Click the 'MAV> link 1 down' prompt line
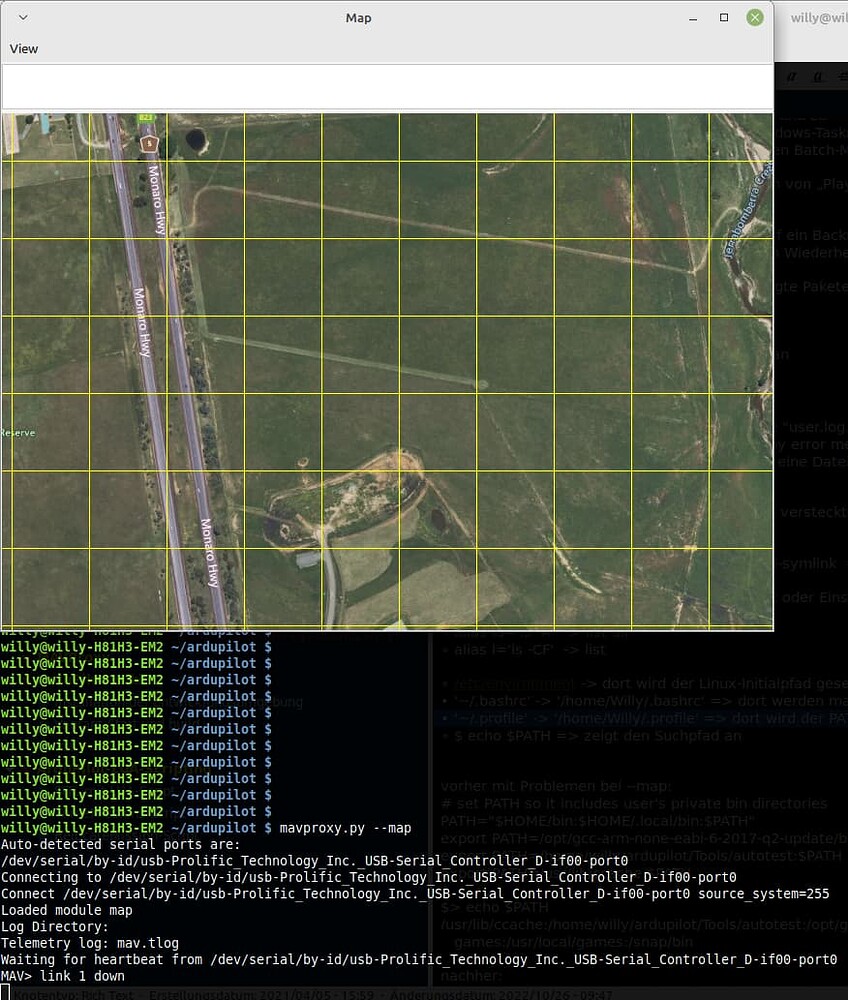Screen dimensions: 848x1000 [x=63, y=976]
